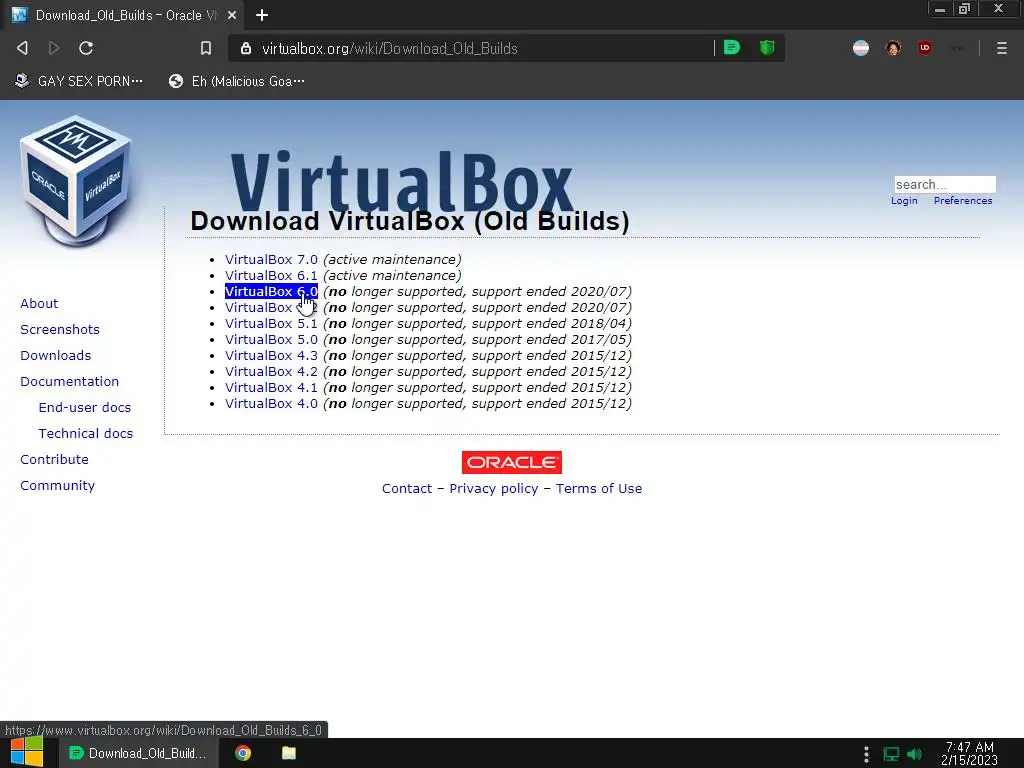This screenshot has width=1024, height=768.
Task: Open the green reader mode icon
Action: point(732,48)
